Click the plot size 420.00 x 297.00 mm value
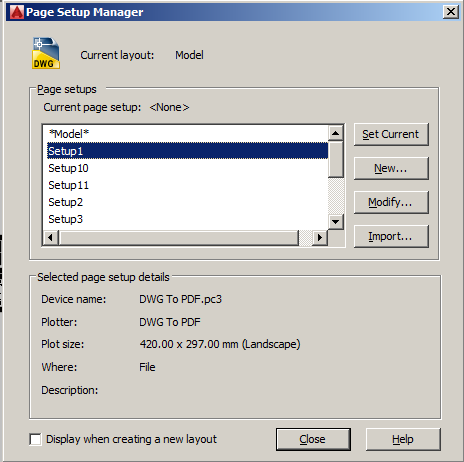464x462 pixels. pos(220,344)
